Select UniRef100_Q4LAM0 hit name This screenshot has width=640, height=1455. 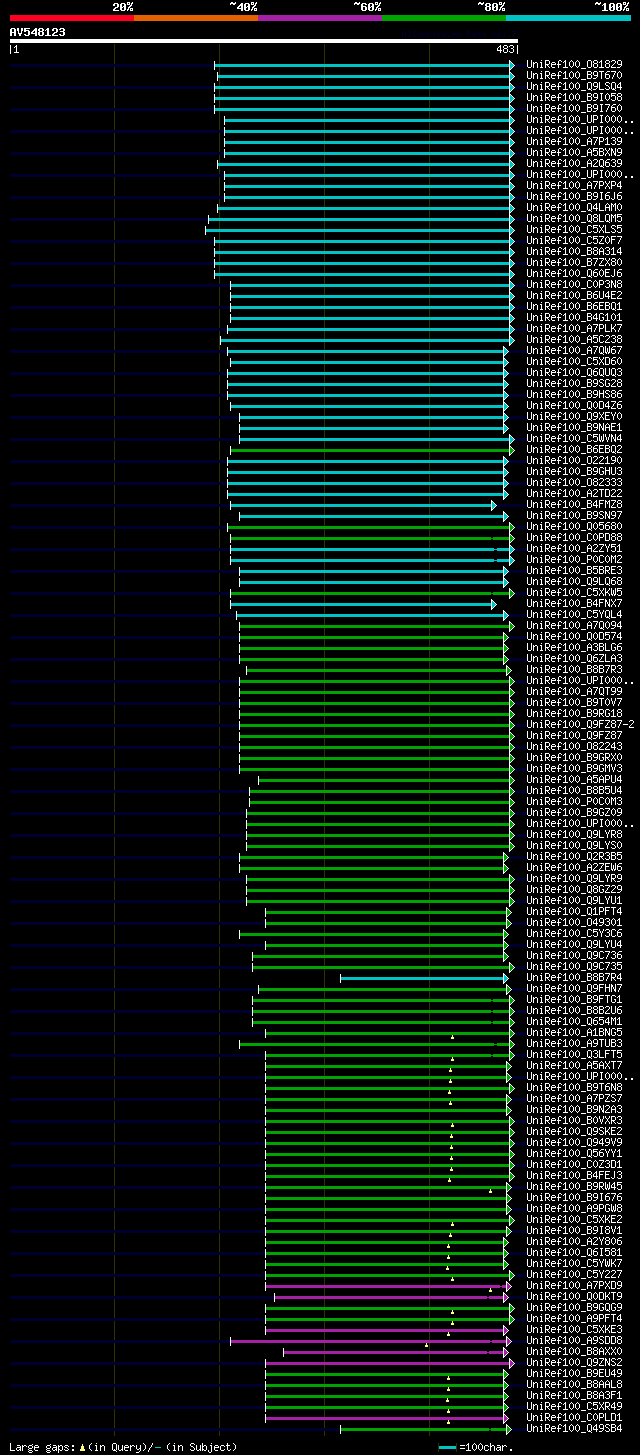574,207
